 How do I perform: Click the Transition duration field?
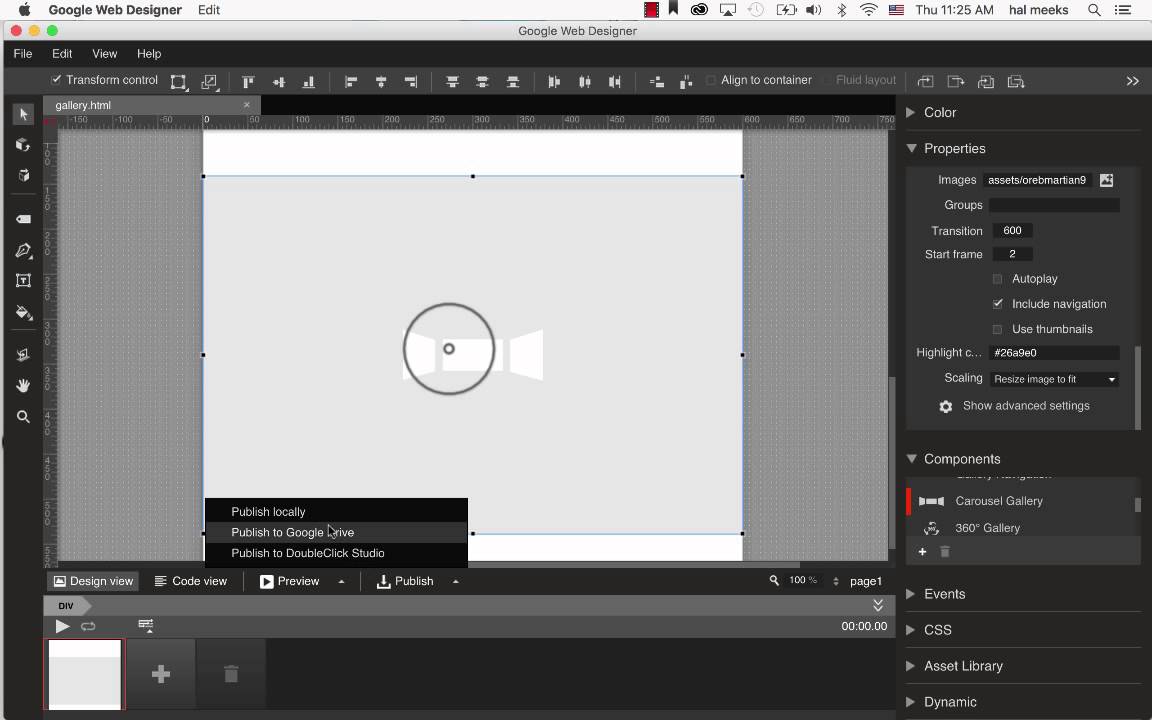[1012, 231]
